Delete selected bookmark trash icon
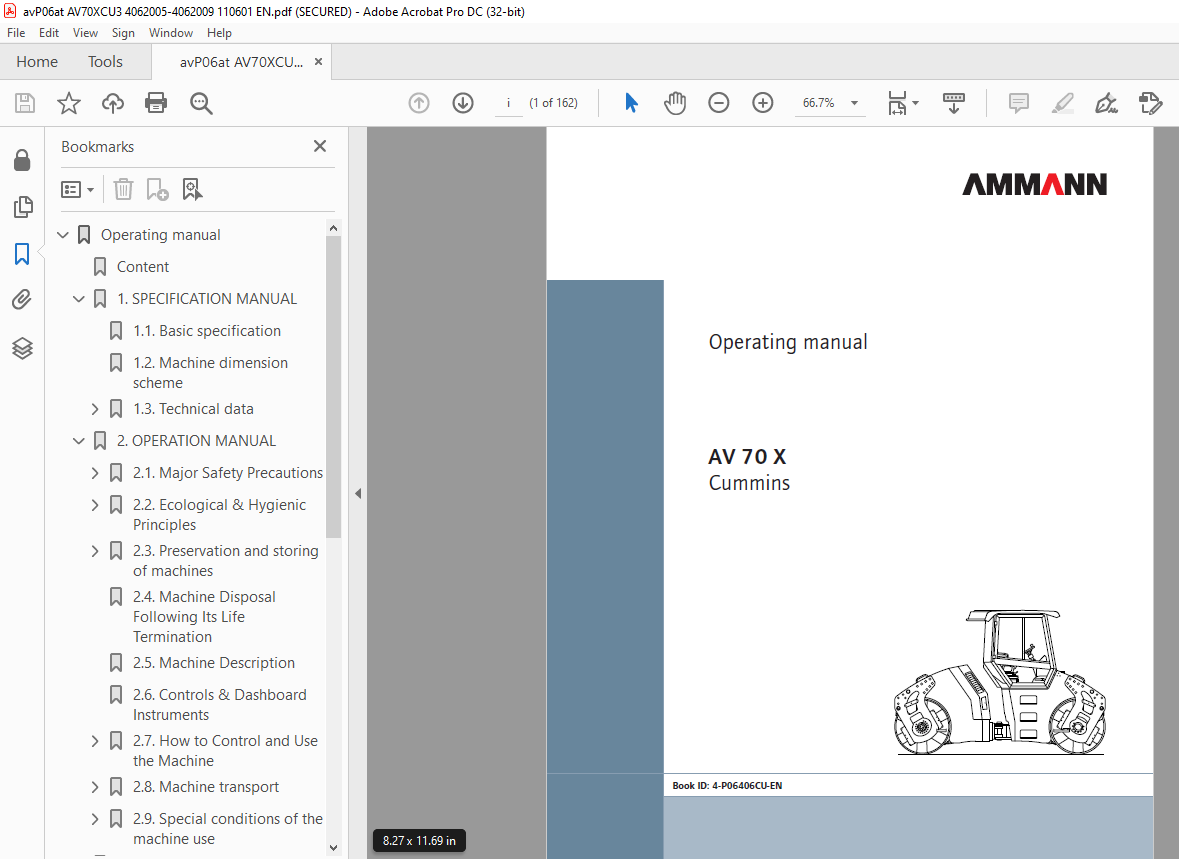Screen dimensions: 1179x859 pyautogui.click(x=123, y=190)
